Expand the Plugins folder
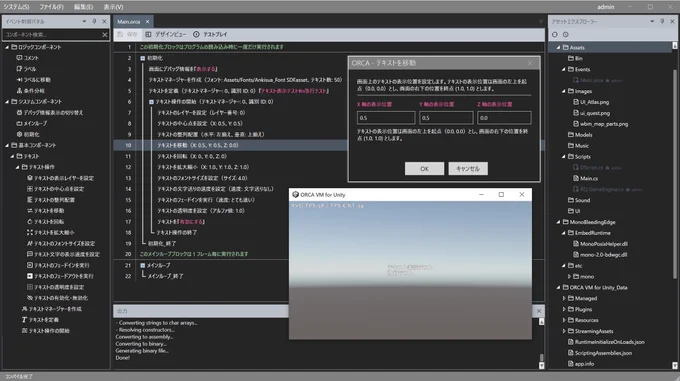 564,309
